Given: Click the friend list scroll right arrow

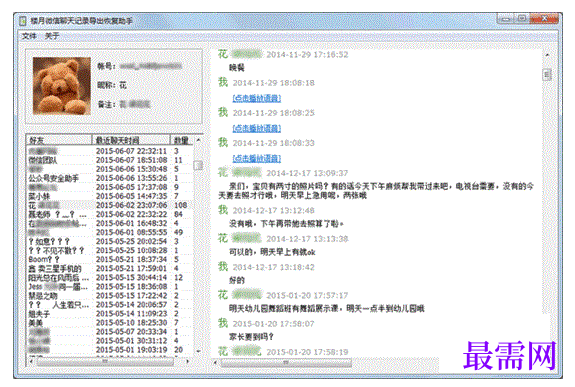Looking at the screenshot, I should click(x=188, y=362).
